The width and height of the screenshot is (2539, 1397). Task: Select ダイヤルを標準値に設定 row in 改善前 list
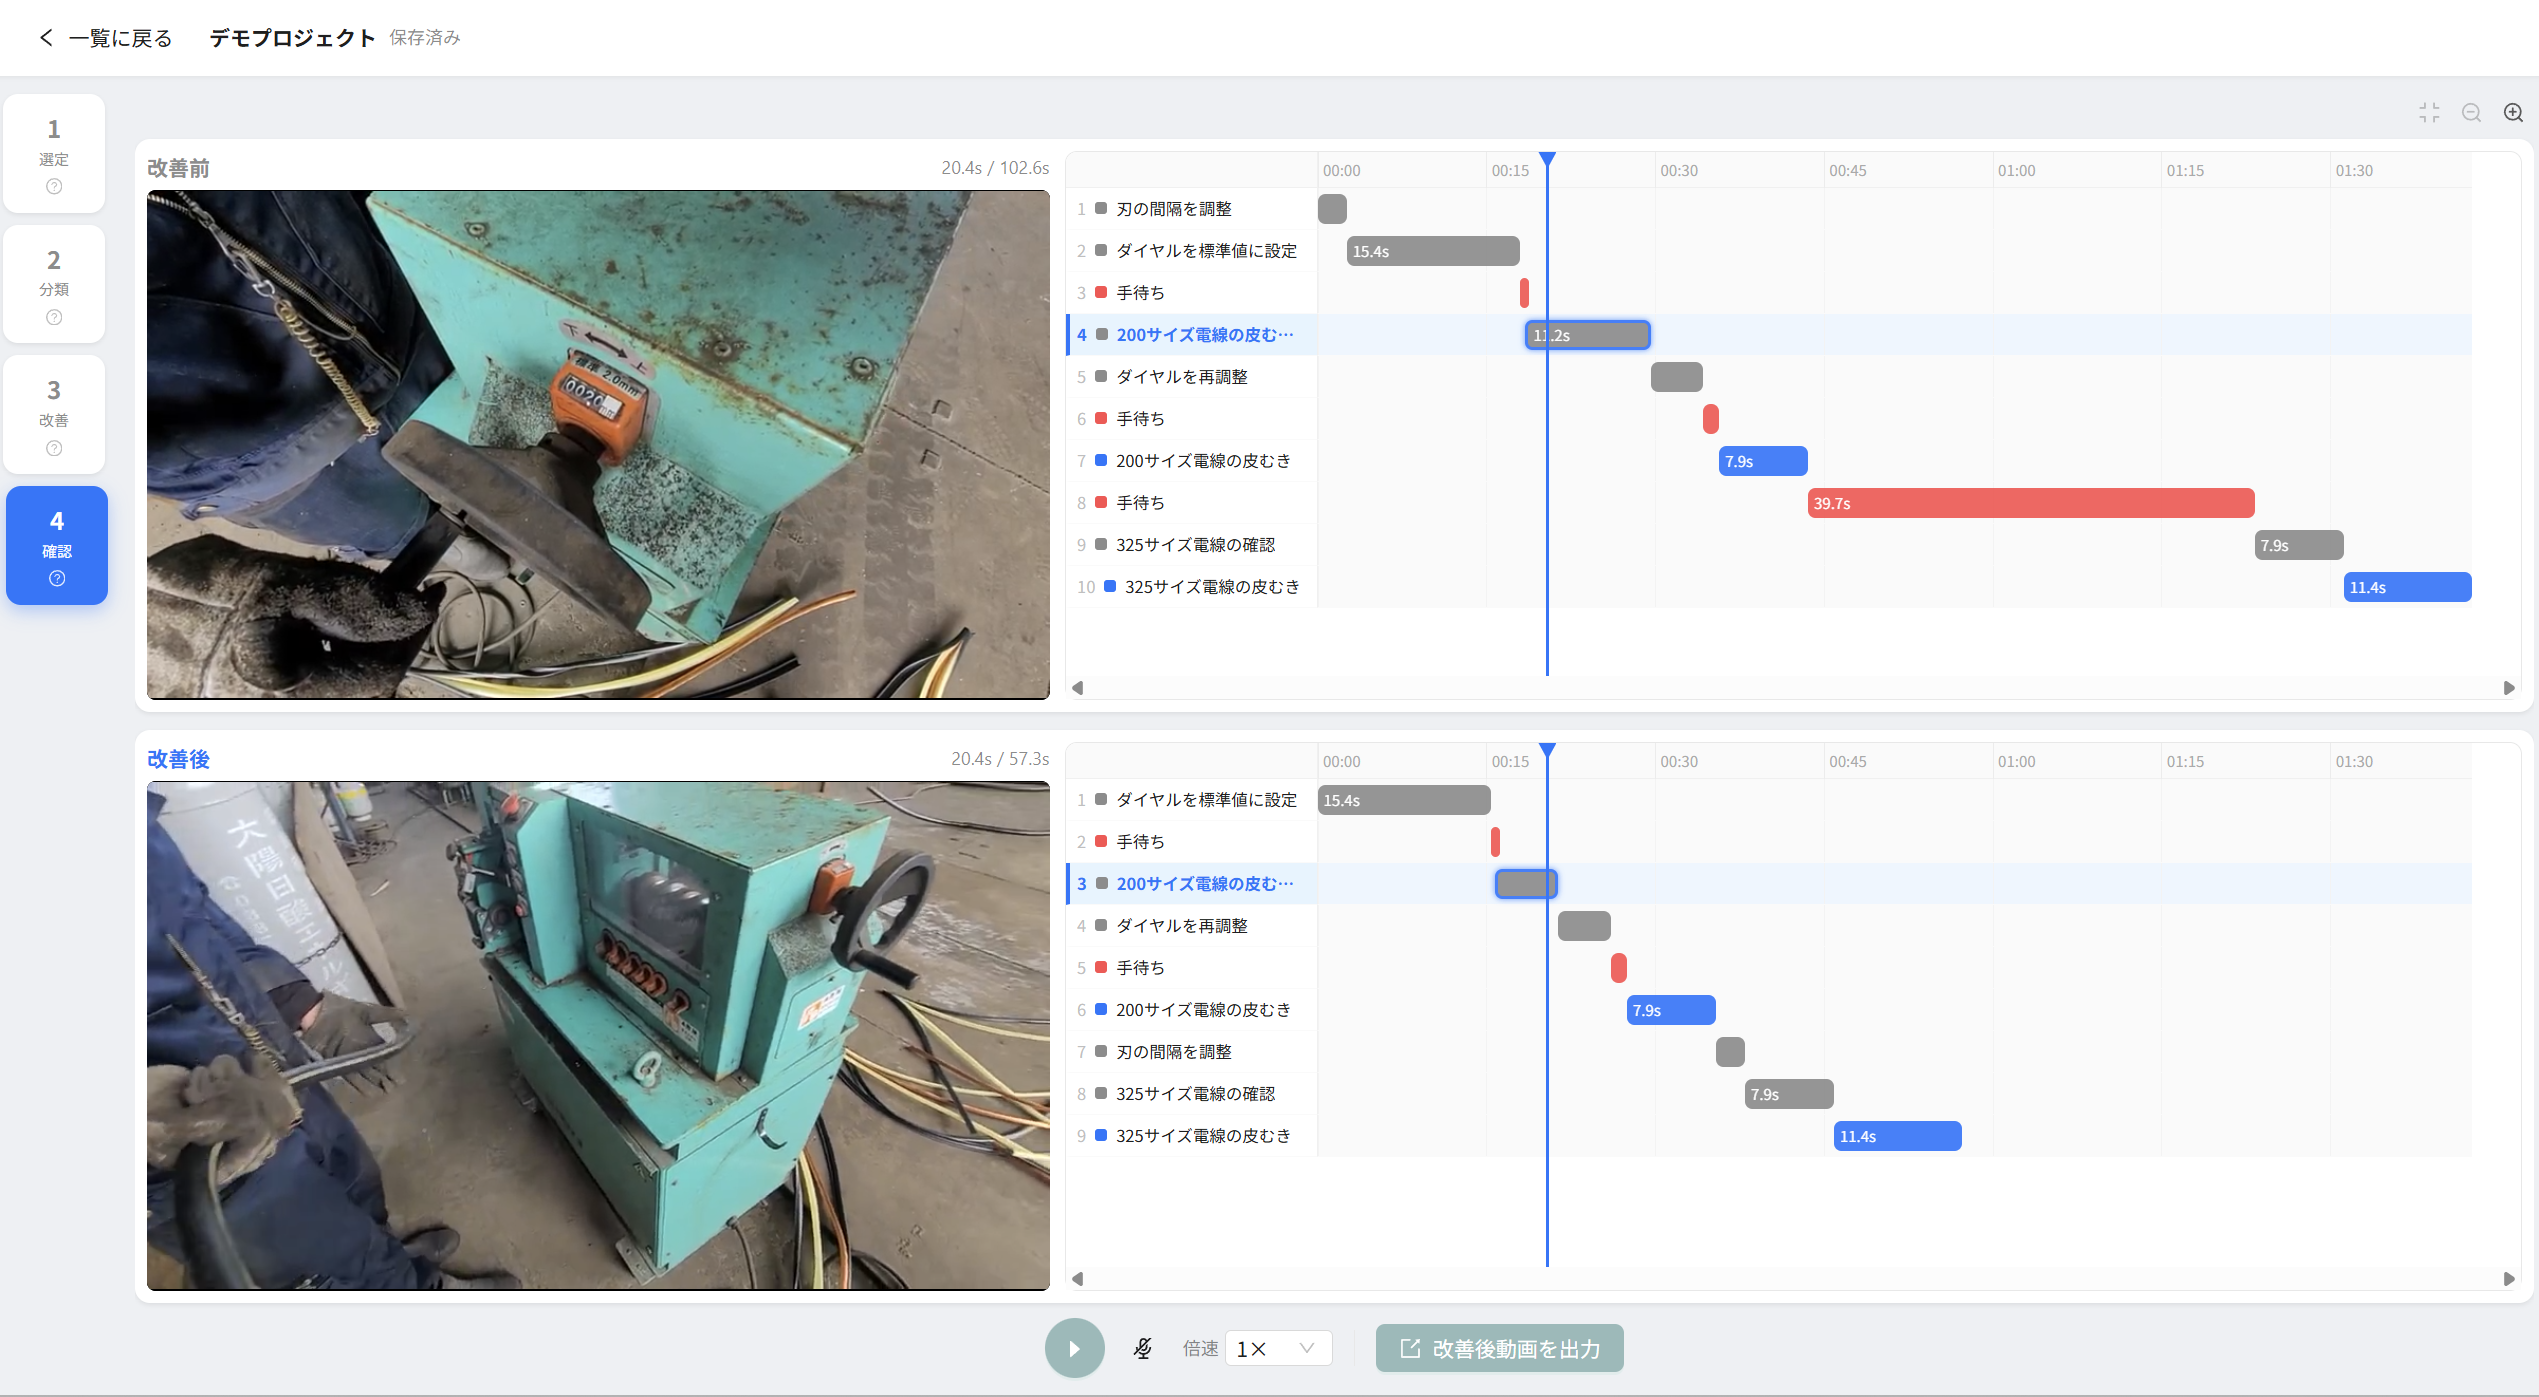(1192, 251)
